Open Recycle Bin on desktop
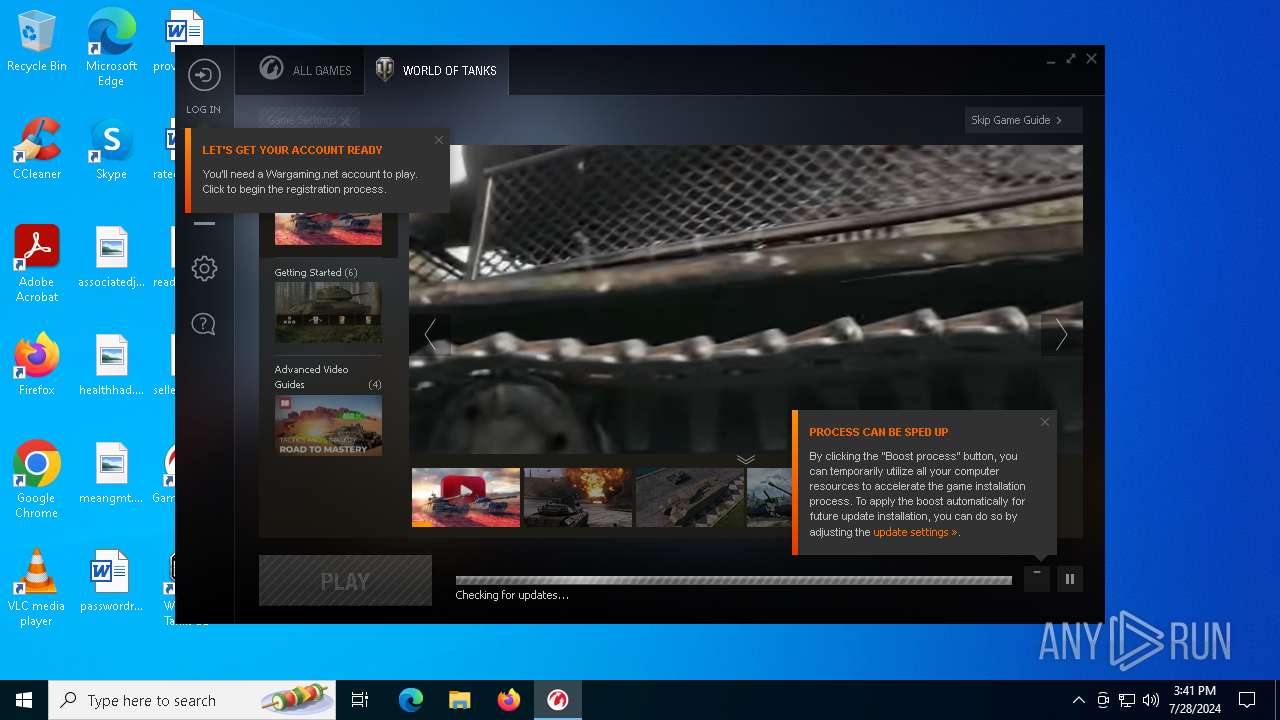This screenshot has width=1280, height=720. coord(37,42)
